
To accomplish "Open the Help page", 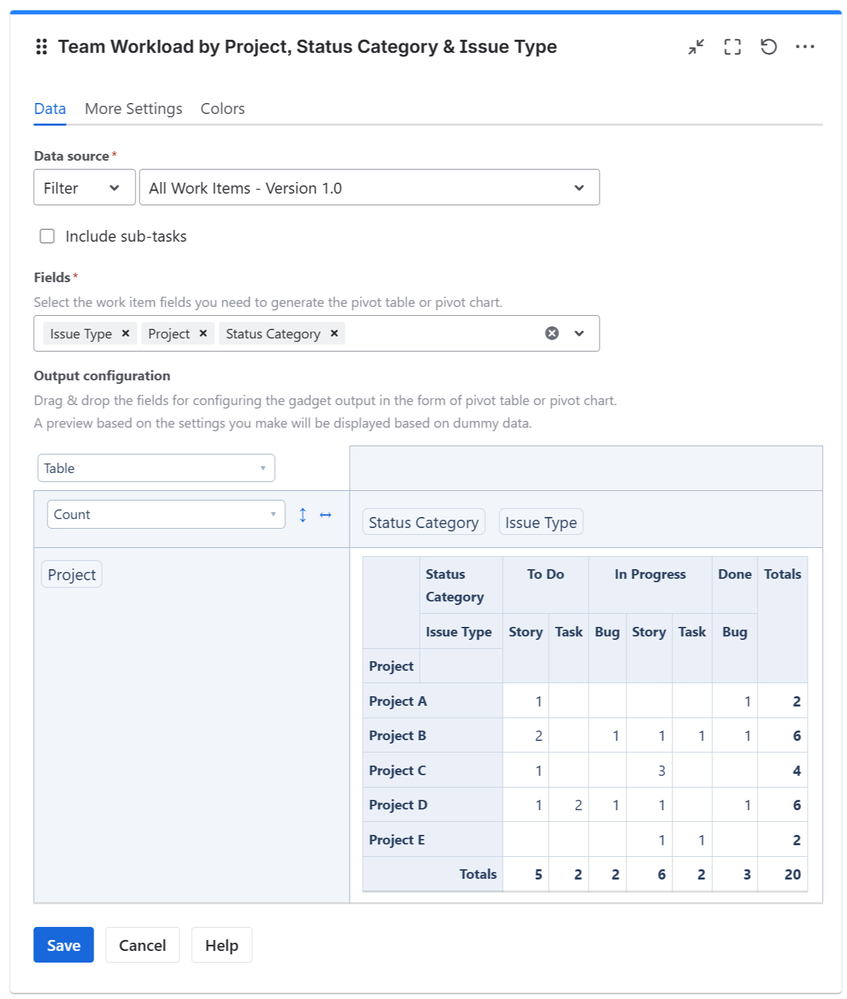I will [221, 944].
